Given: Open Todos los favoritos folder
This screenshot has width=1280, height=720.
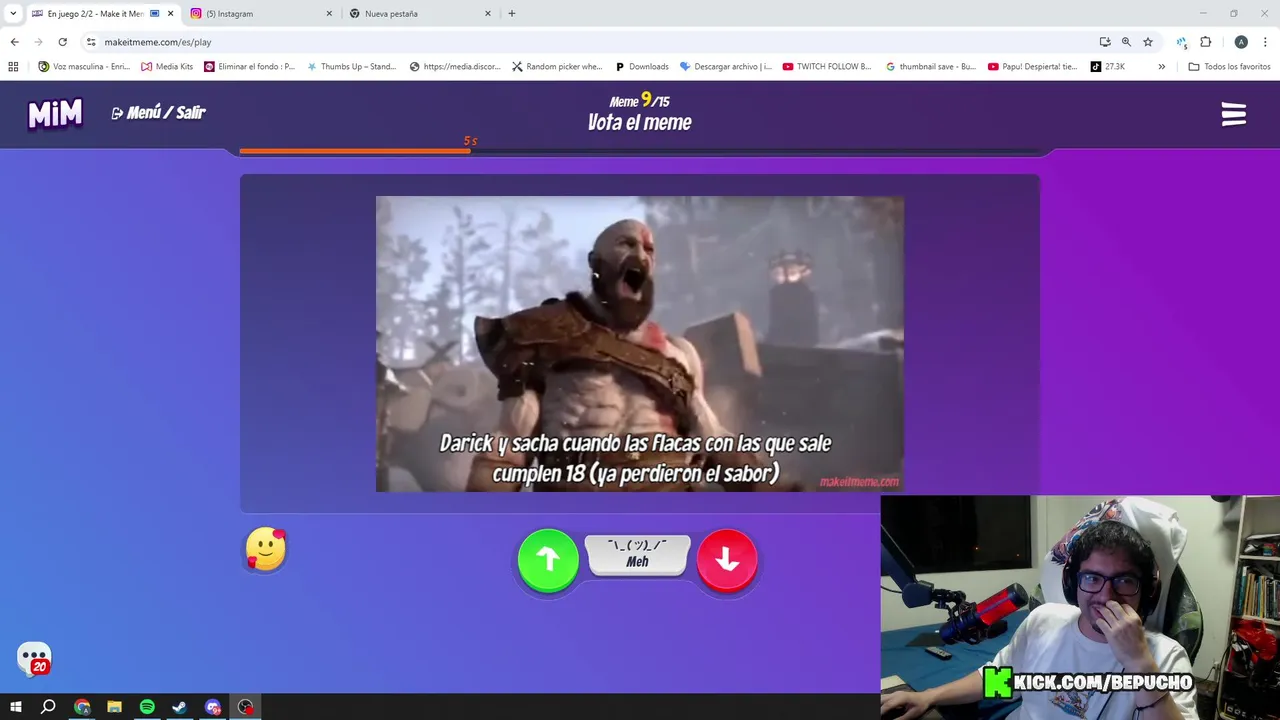Looking at the screenshot, I should [1230, 67].
